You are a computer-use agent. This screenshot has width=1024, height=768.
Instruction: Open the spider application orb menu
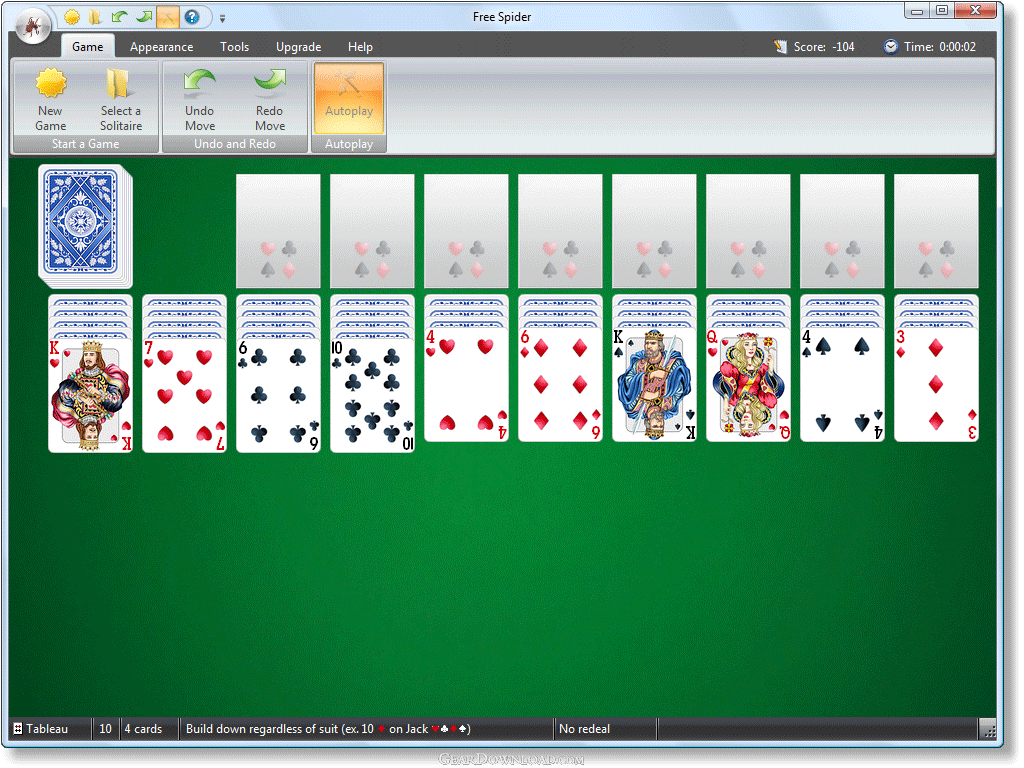click(x=33, y=27)
